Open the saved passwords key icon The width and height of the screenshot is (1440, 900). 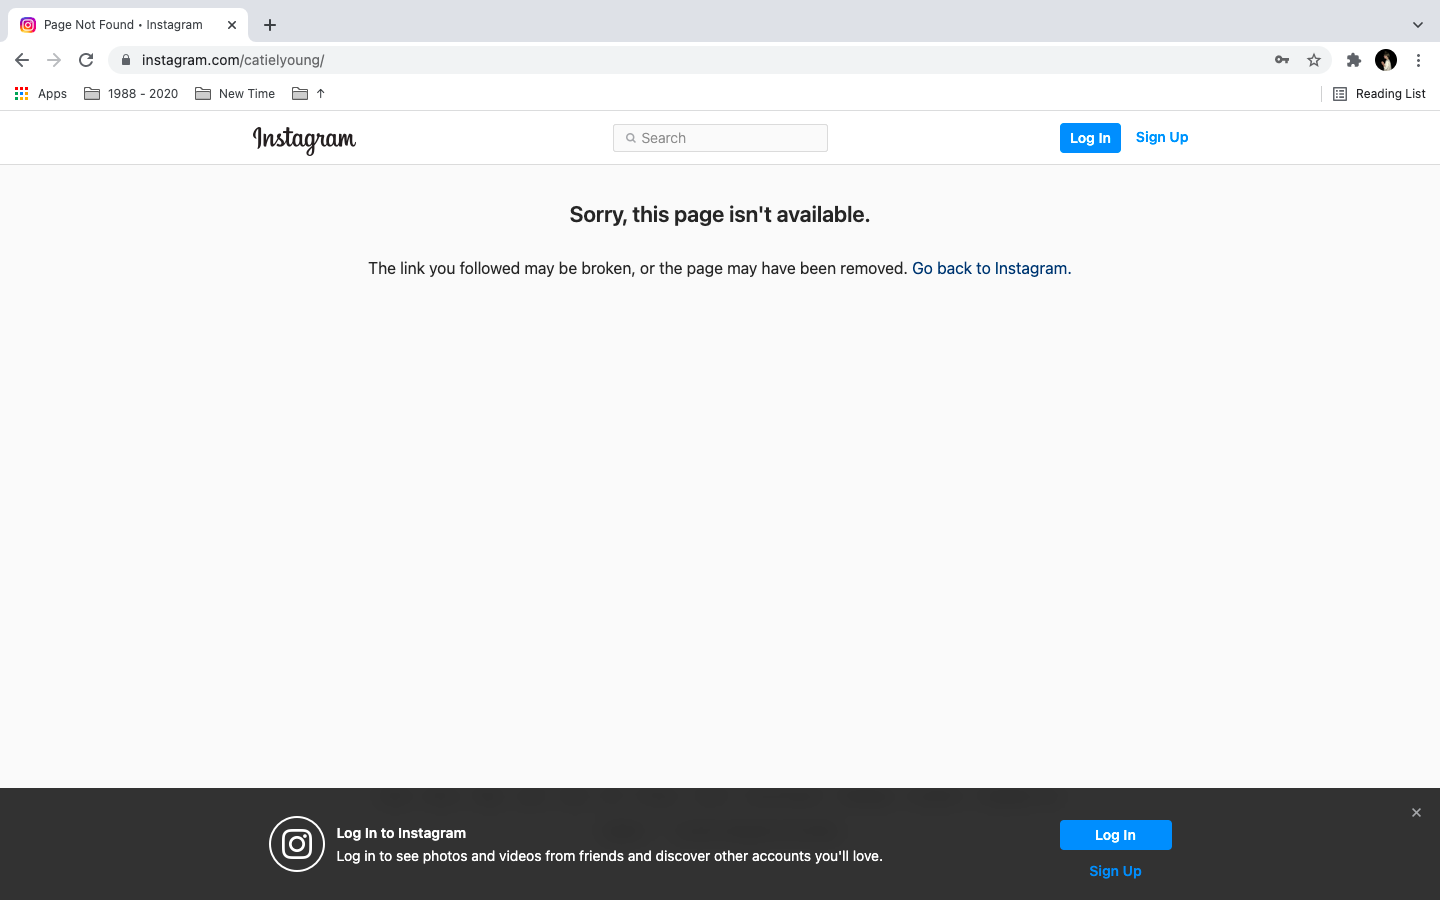1282,60
